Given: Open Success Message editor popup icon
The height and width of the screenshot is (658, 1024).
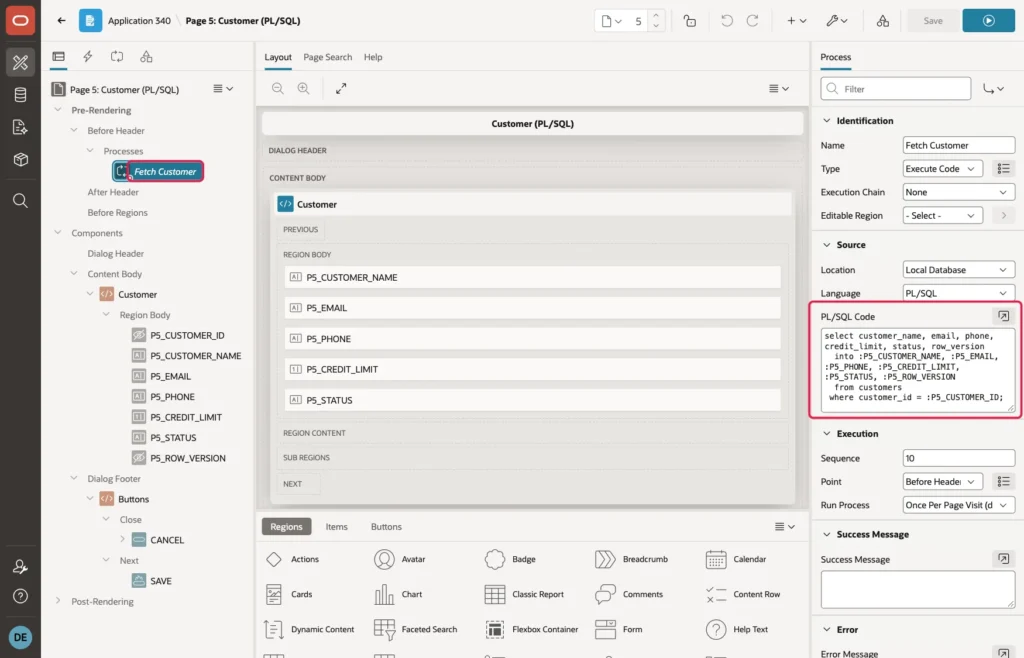Looking at the screenshot, I should tap(1003, 559).
